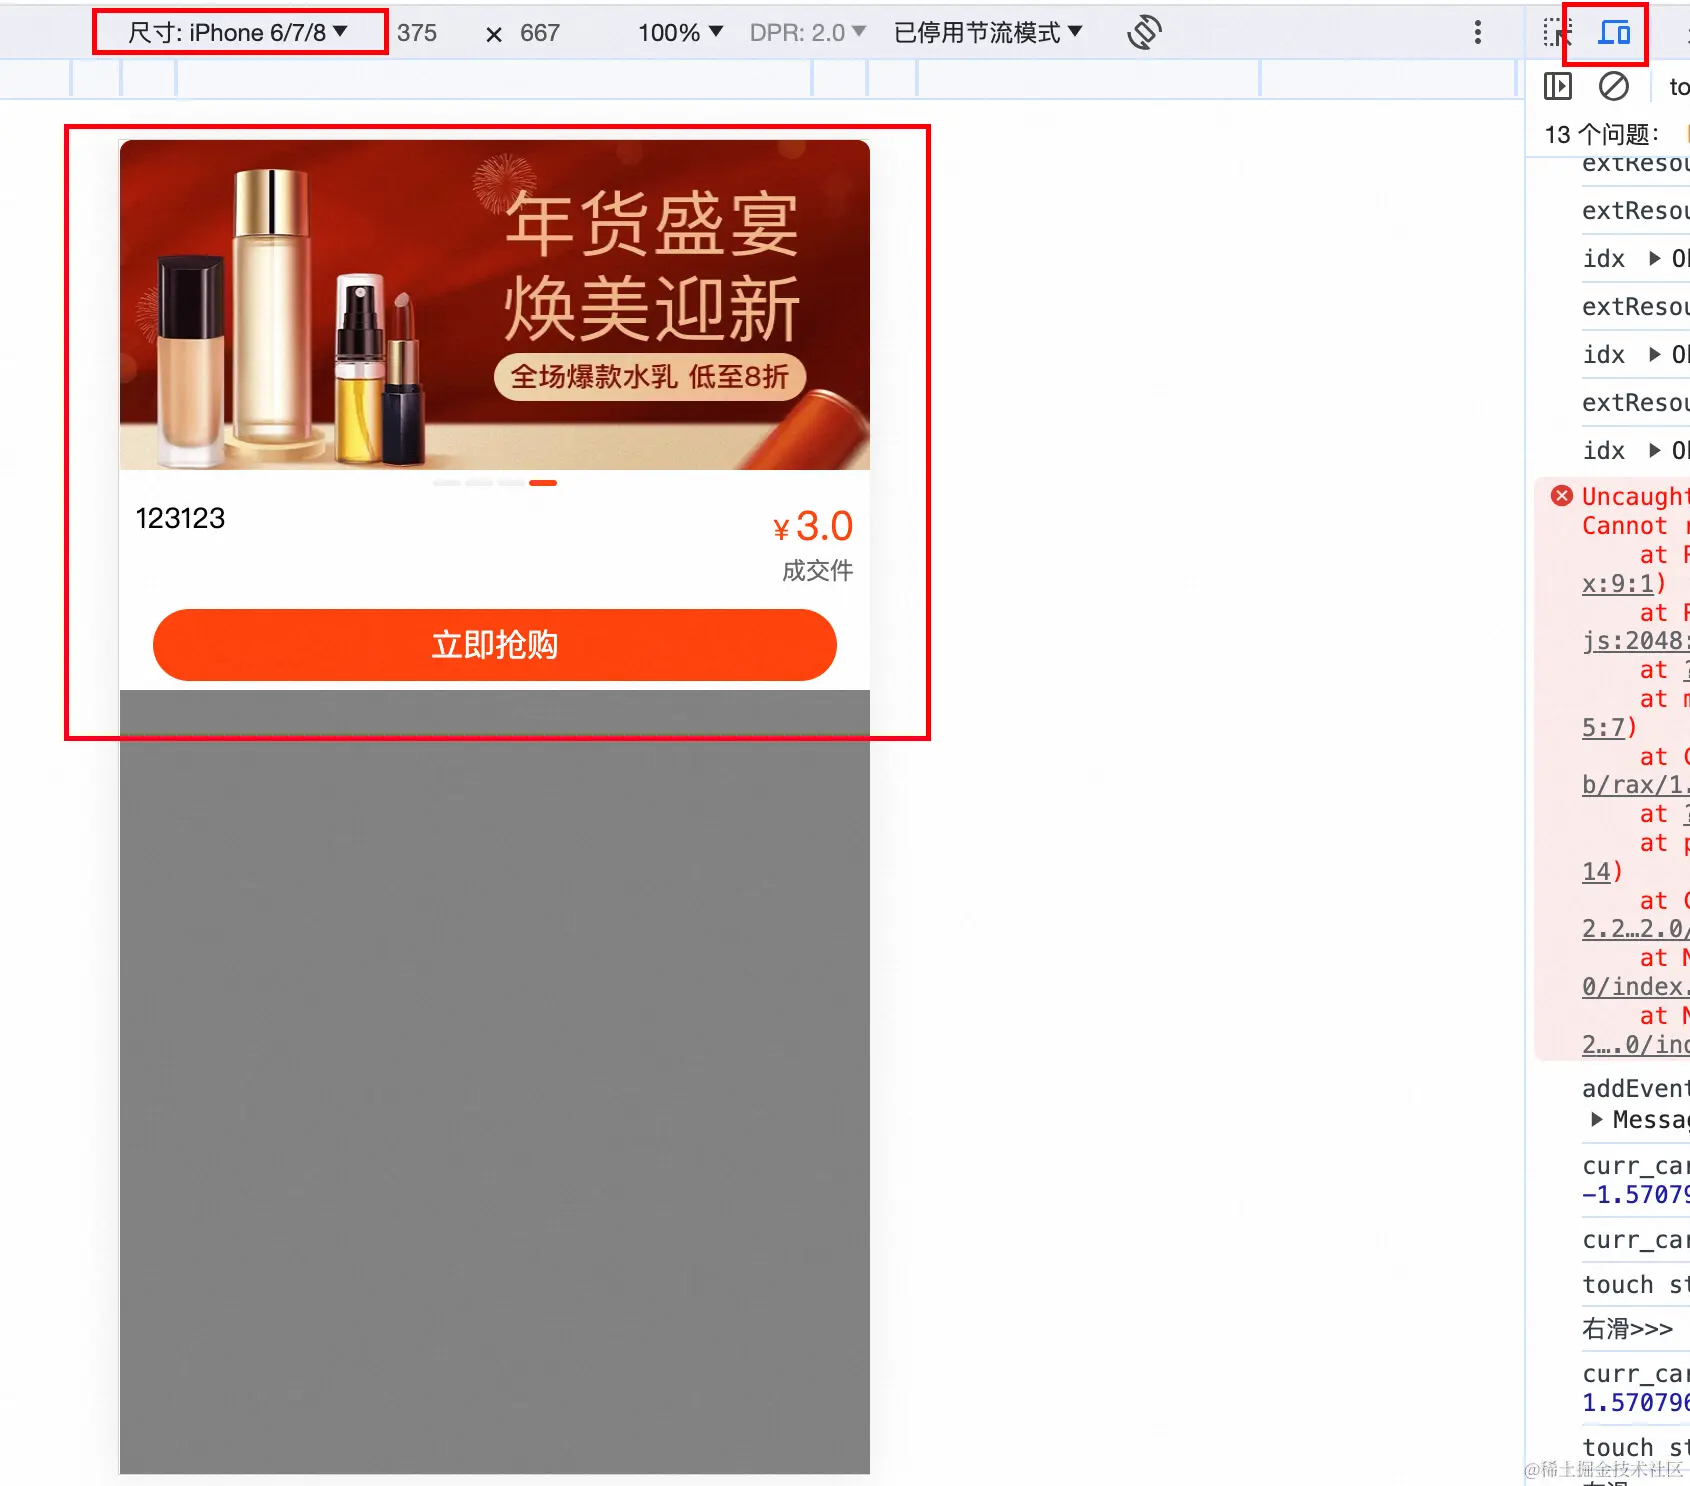
Task: Open the js:2048 source link
Action: [x=1636, y=641]
